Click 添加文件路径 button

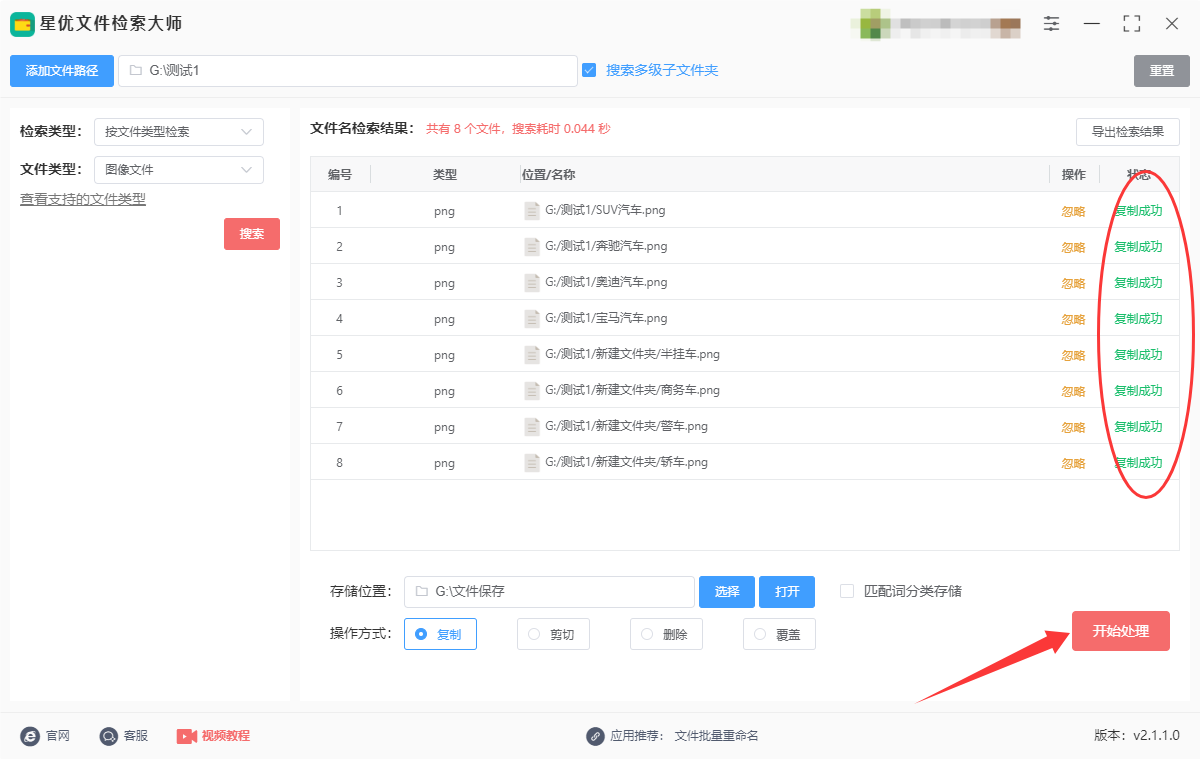click(62, 71)
